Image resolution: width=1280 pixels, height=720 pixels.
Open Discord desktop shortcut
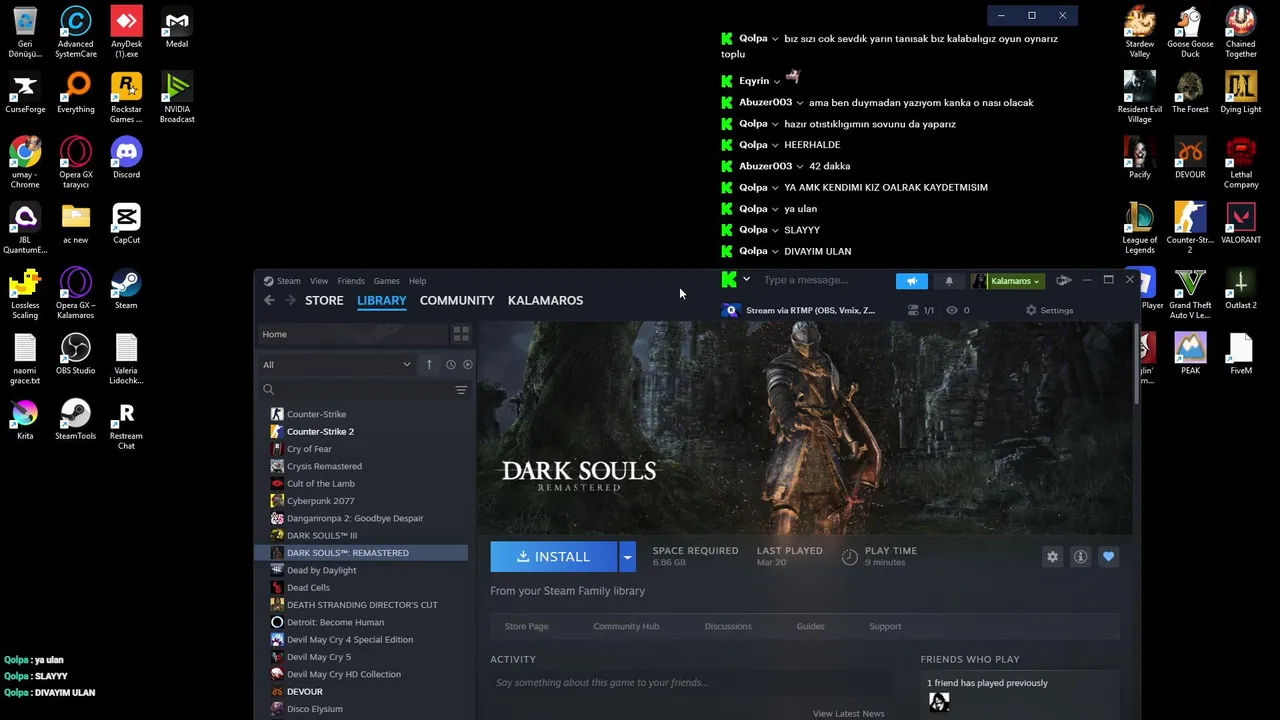point(126,158)
